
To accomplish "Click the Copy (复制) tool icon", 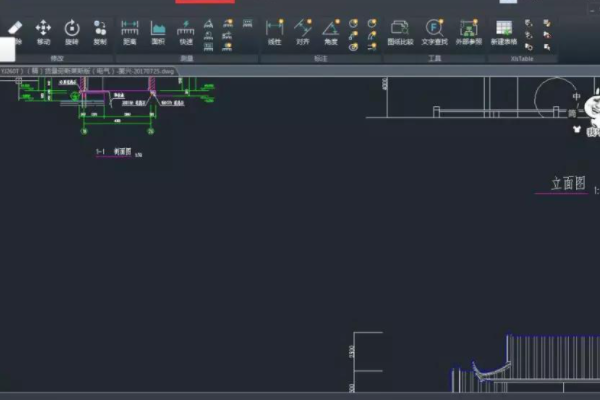I will (x=100, y=31).
